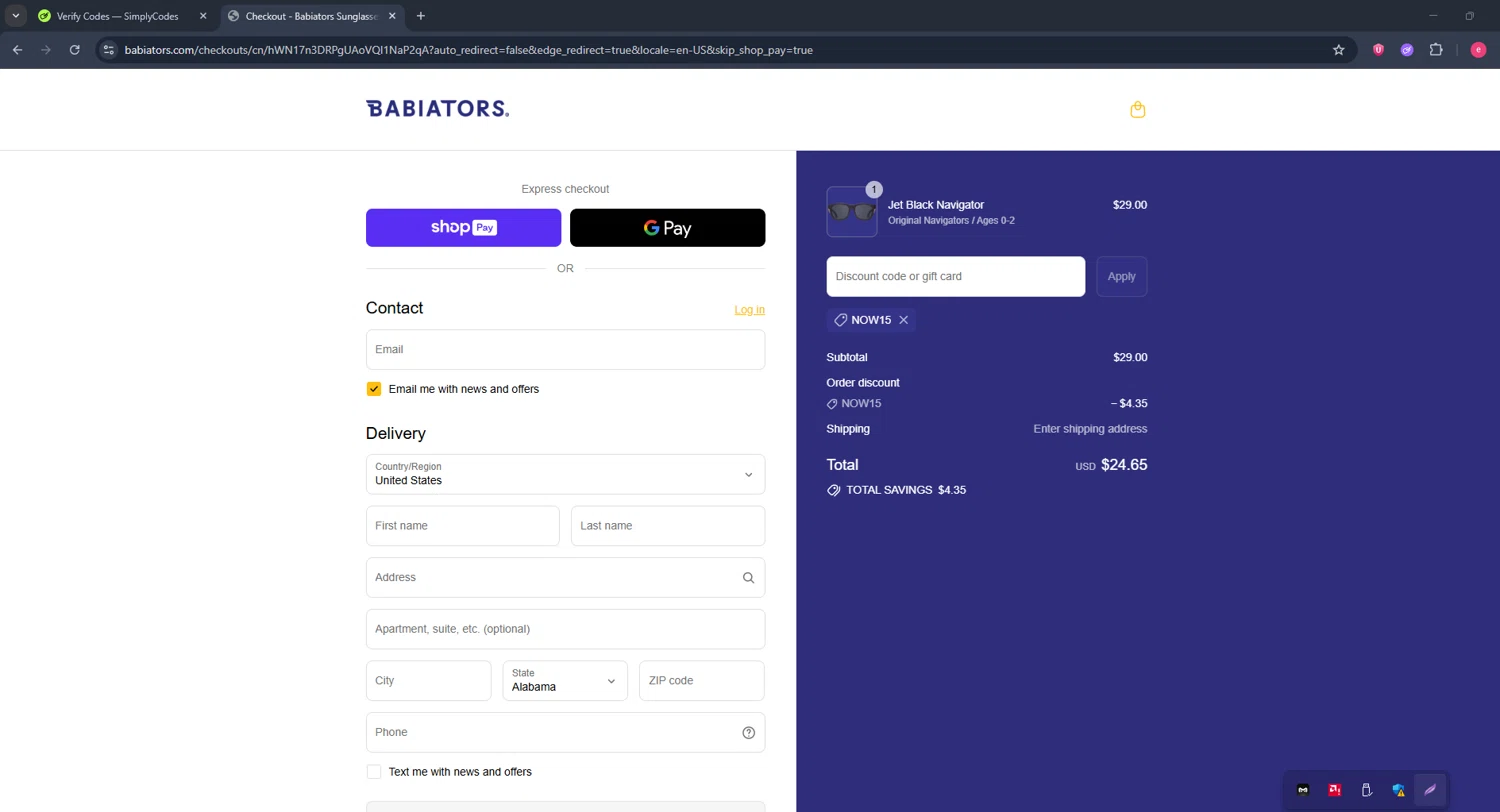The image size is (1500, 812).
Task: Click the browser address bar URL
Action: coord(468,50)
